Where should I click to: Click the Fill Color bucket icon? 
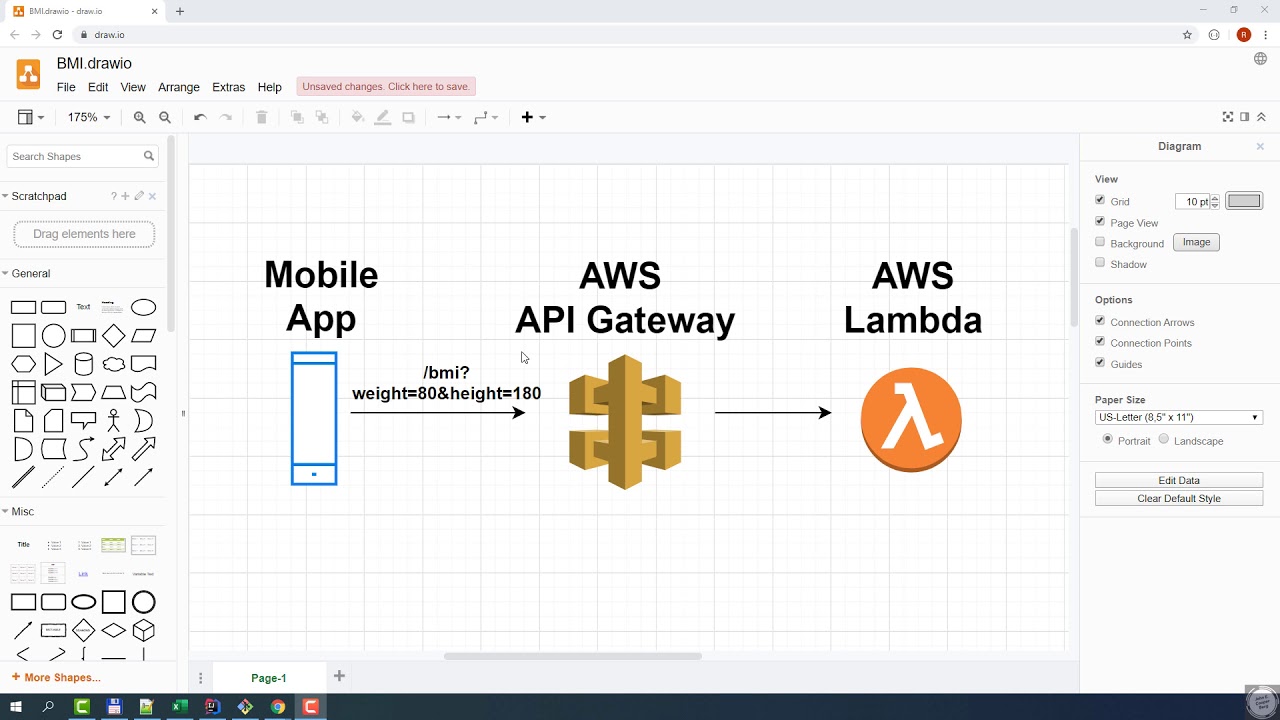click(x=358, y=117)
